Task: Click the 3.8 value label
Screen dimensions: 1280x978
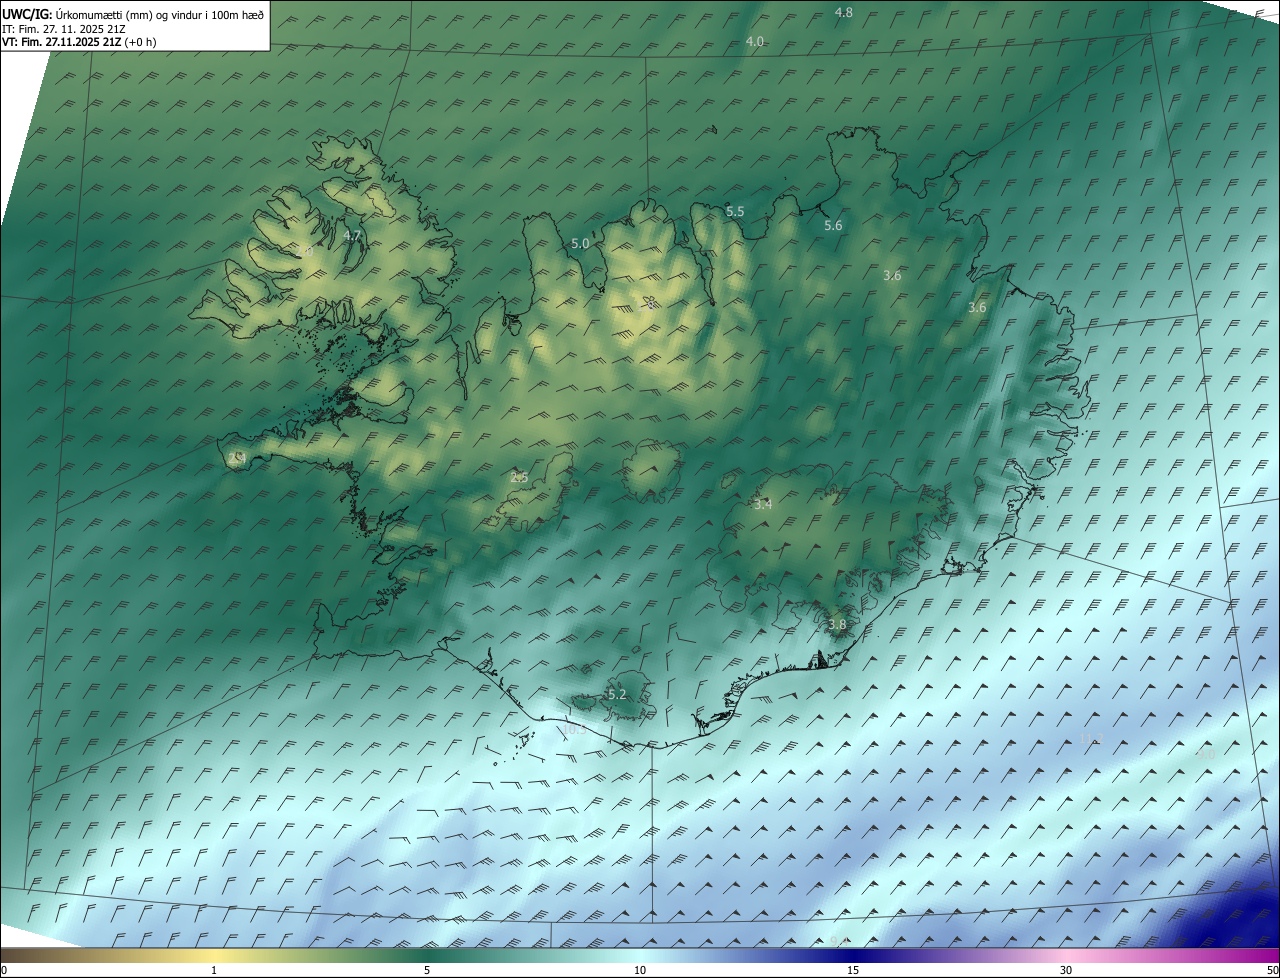Action: click(837, 624)
